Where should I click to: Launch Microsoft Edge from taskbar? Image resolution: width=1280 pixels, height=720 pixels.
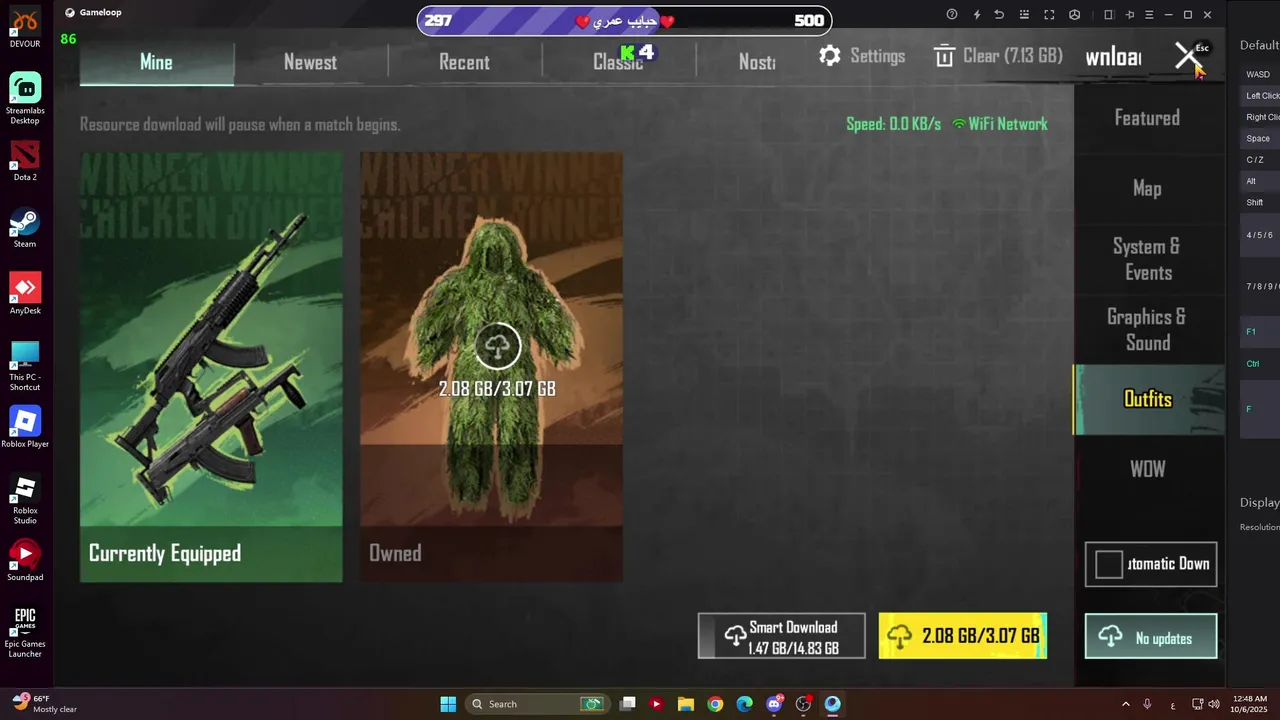[x=744, y=704]
